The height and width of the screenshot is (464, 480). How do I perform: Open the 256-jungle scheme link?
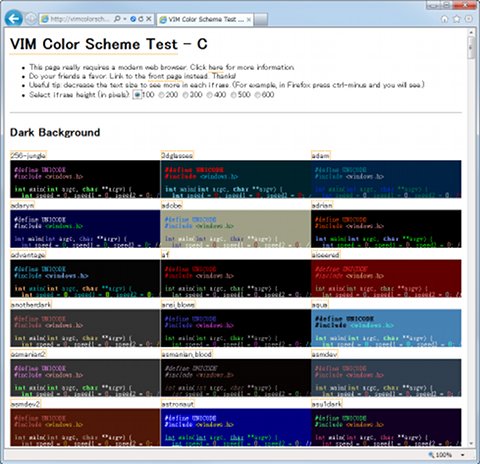tap(28, 155)
